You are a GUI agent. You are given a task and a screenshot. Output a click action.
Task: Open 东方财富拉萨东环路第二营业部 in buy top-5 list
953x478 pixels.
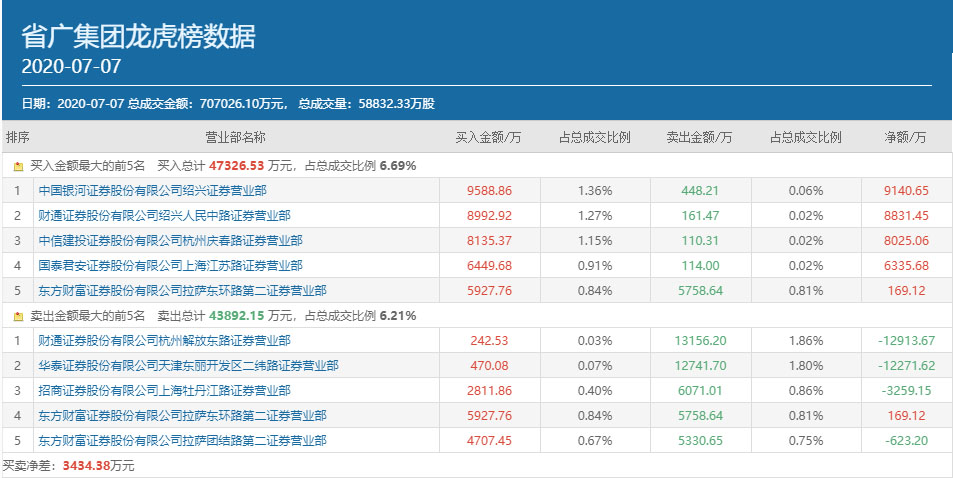click(x=182, y=290)
